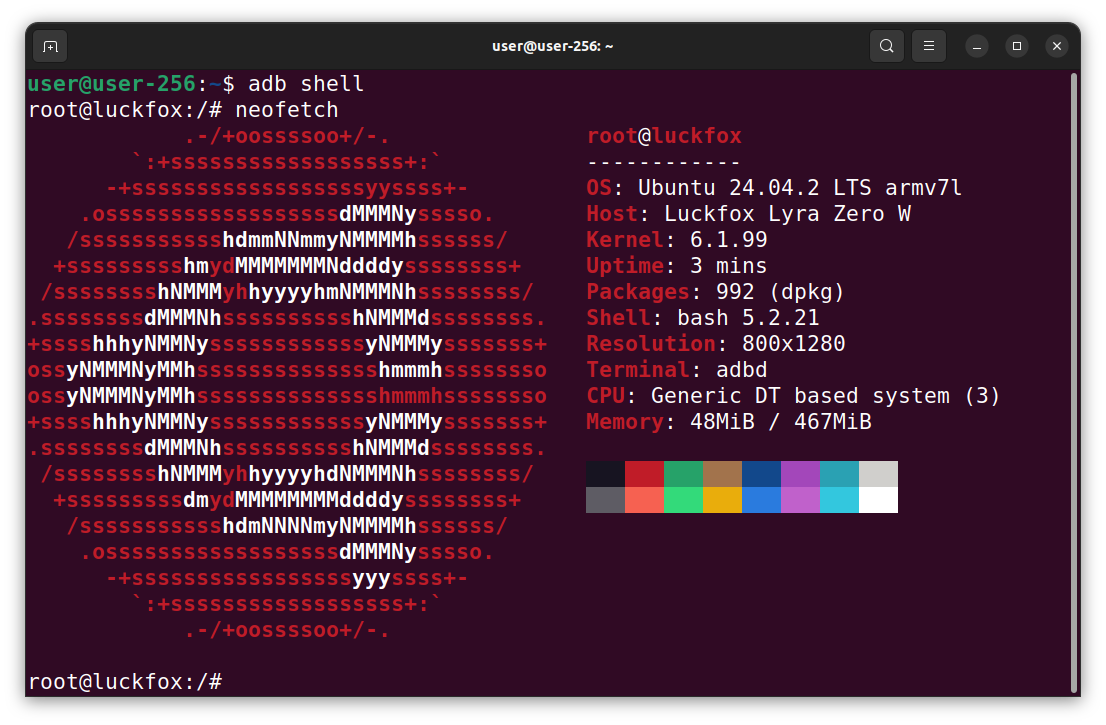
Task: Click the dark green color swatch
Action: [x=683, y=474]
